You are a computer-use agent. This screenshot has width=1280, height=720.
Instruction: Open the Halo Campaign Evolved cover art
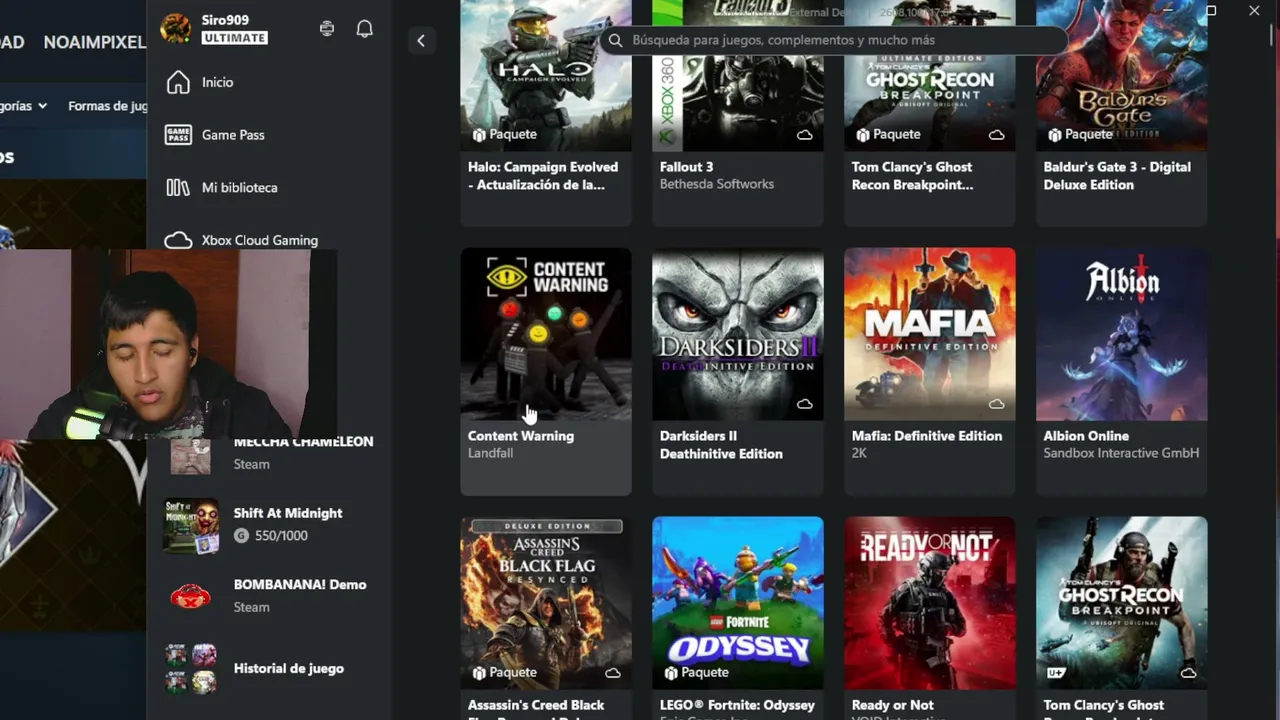pos(546,76)
